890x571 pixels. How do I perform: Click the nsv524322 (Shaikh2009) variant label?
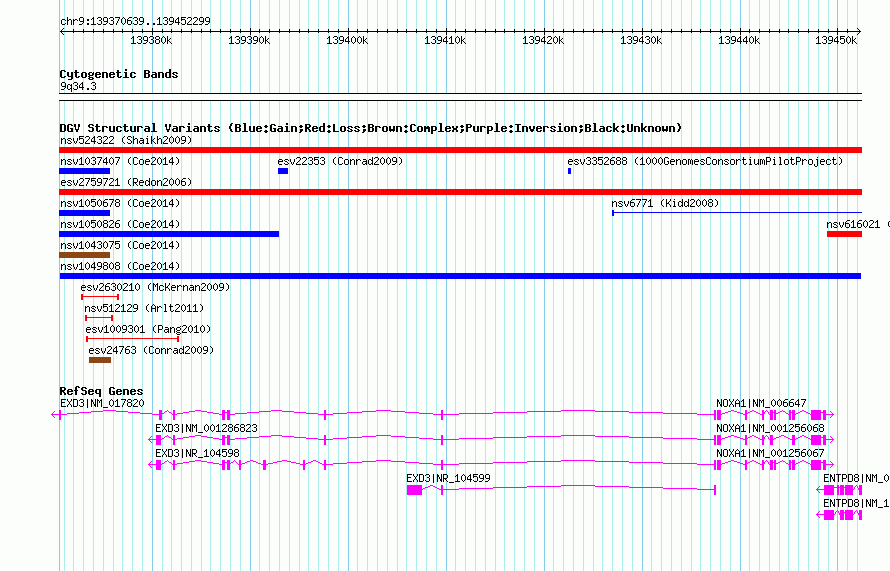coord(126,140)
